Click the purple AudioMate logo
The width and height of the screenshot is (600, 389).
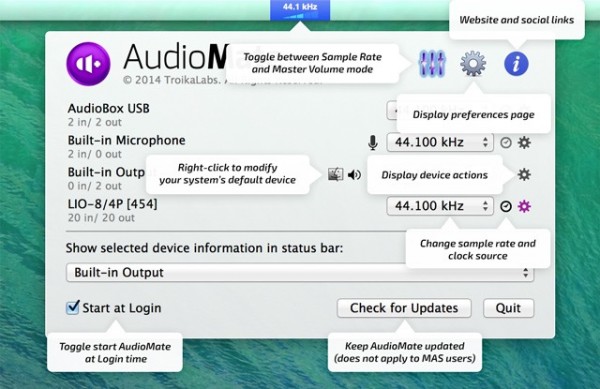pos(88,63)
